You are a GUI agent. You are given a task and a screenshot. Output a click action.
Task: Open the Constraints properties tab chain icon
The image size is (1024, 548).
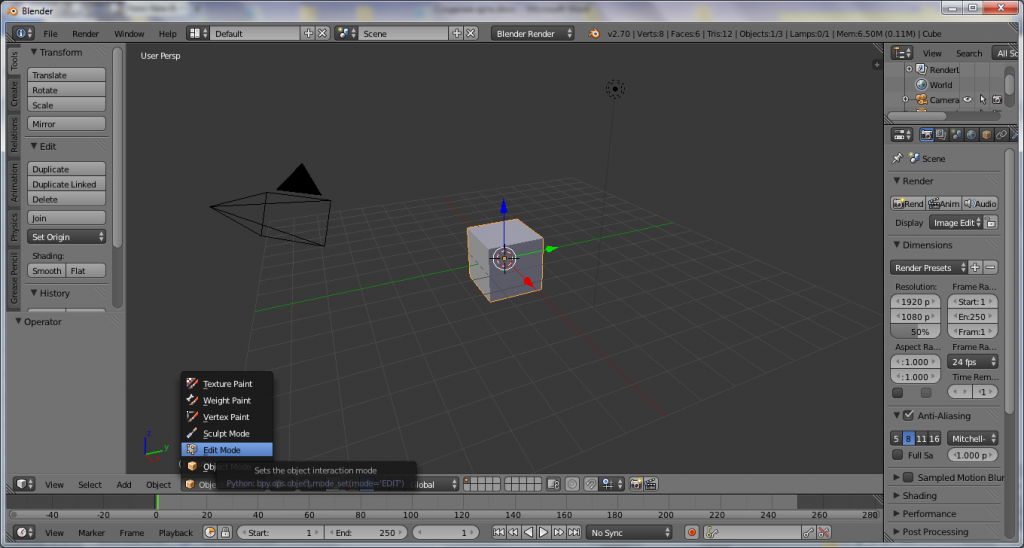coord(1001,135)
